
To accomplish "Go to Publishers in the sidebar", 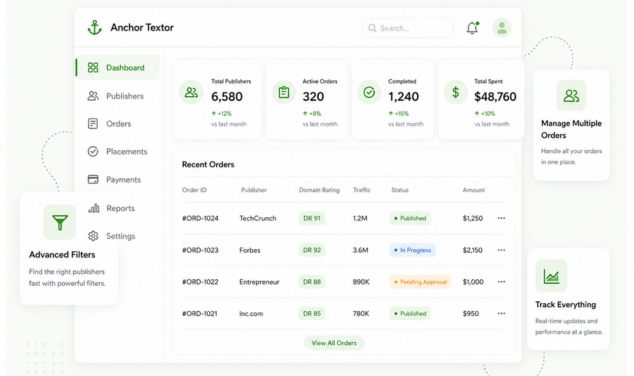I will (x=118, y=96).
